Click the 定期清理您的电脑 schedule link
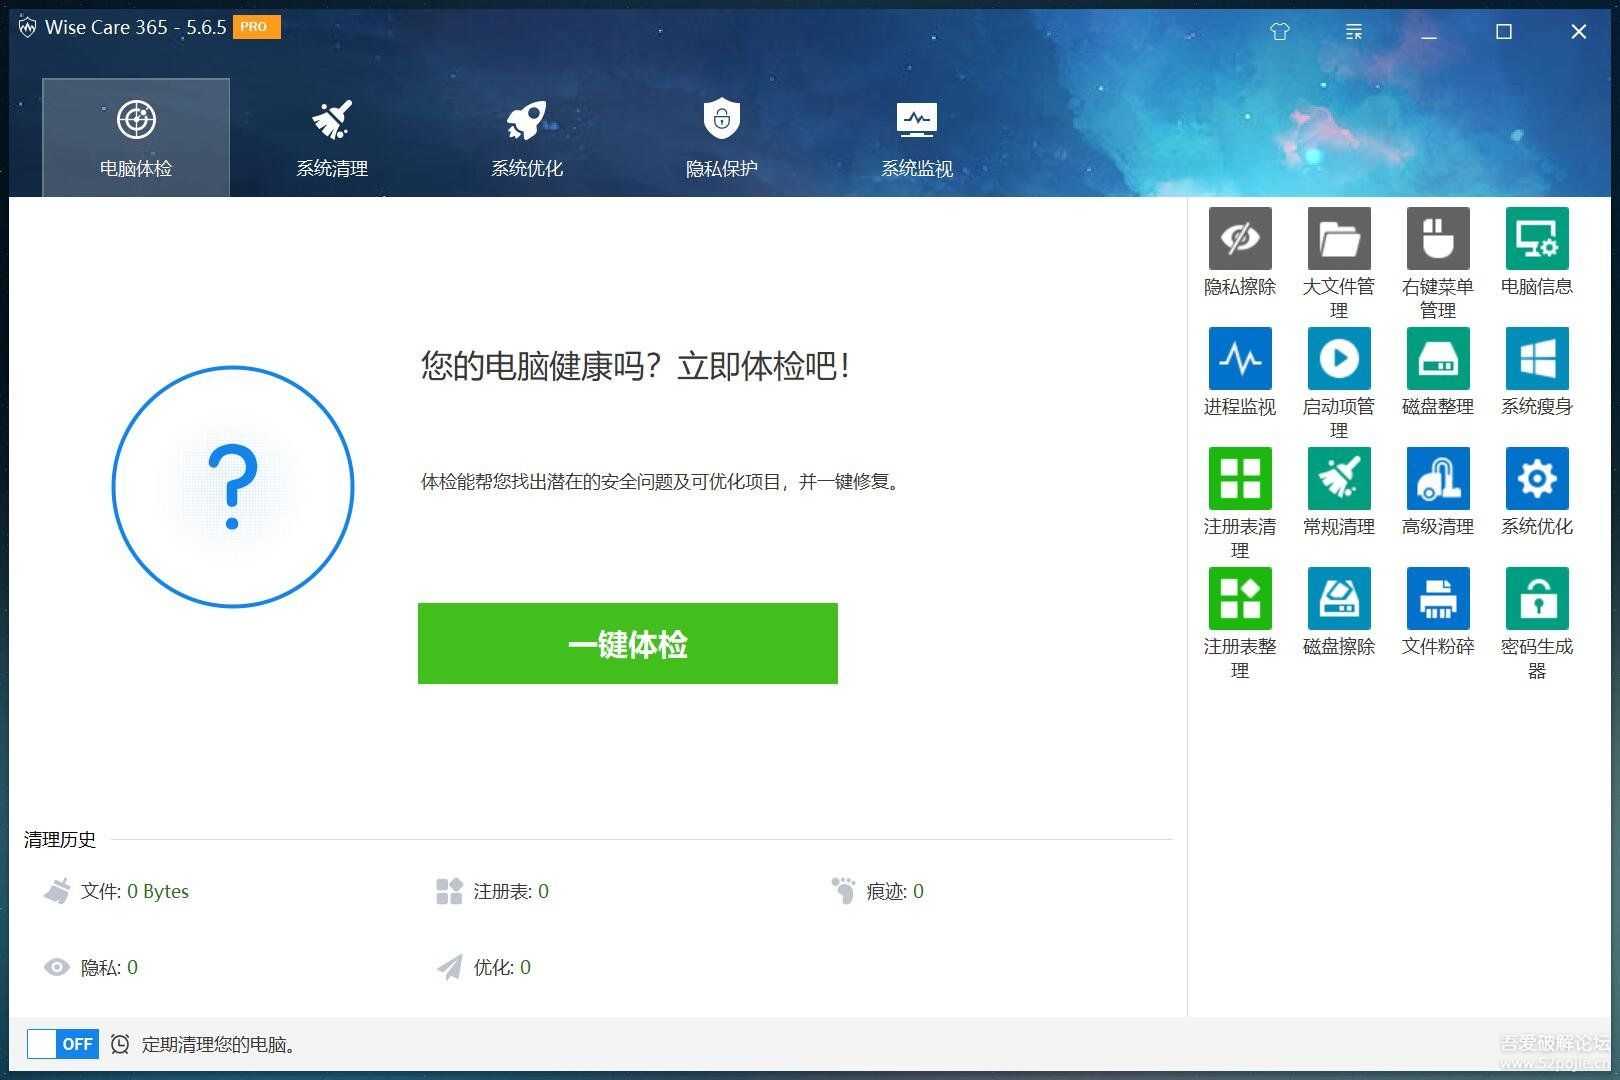Viewport: 1620px width, 1080px height. pos(218,1045)
